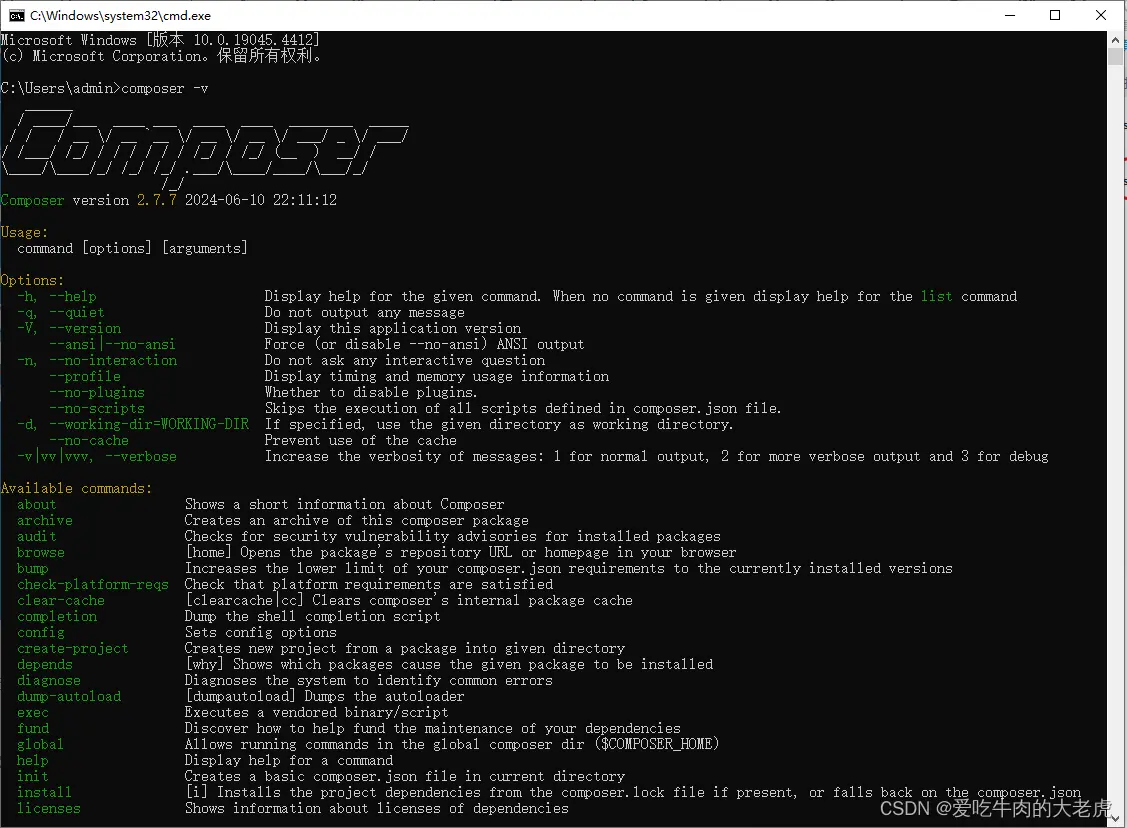Click the 'clear-cache' command name

pyautogui.click(x=61, y=600)
